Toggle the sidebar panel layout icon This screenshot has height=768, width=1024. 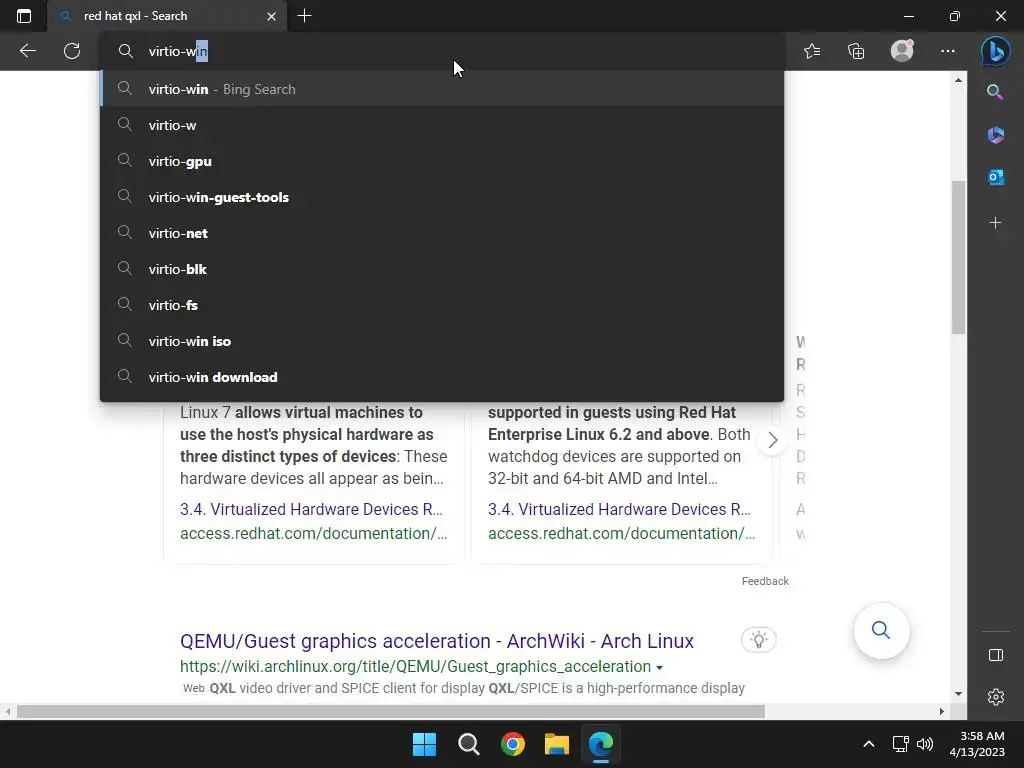(x=995, y=655)
